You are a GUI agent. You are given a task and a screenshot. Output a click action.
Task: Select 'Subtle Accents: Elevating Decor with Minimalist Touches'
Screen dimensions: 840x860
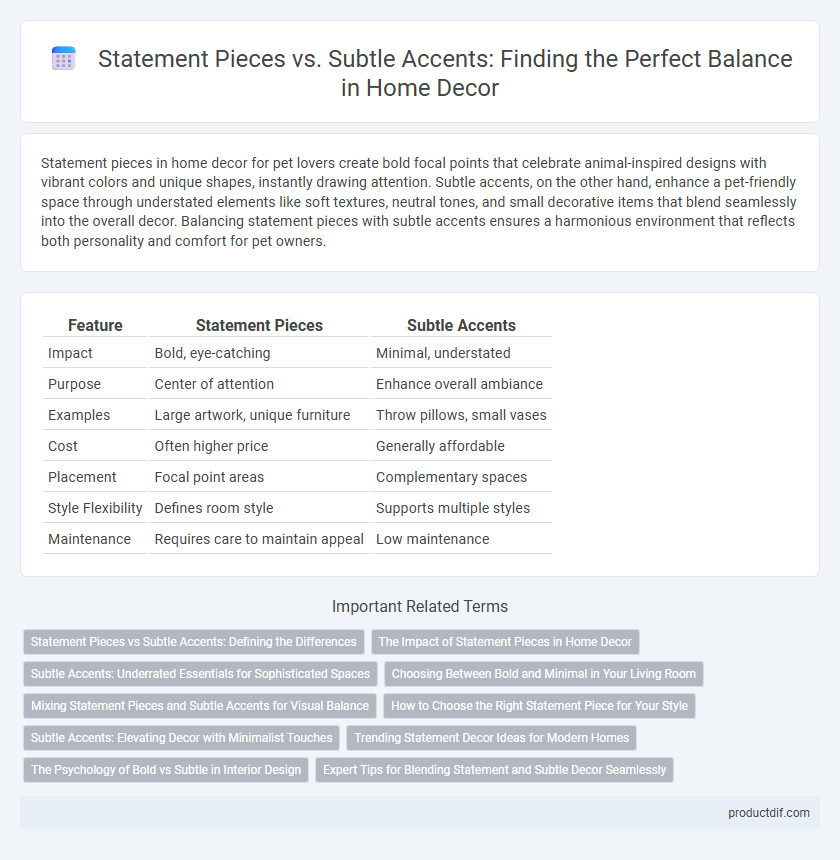[181, 738]
